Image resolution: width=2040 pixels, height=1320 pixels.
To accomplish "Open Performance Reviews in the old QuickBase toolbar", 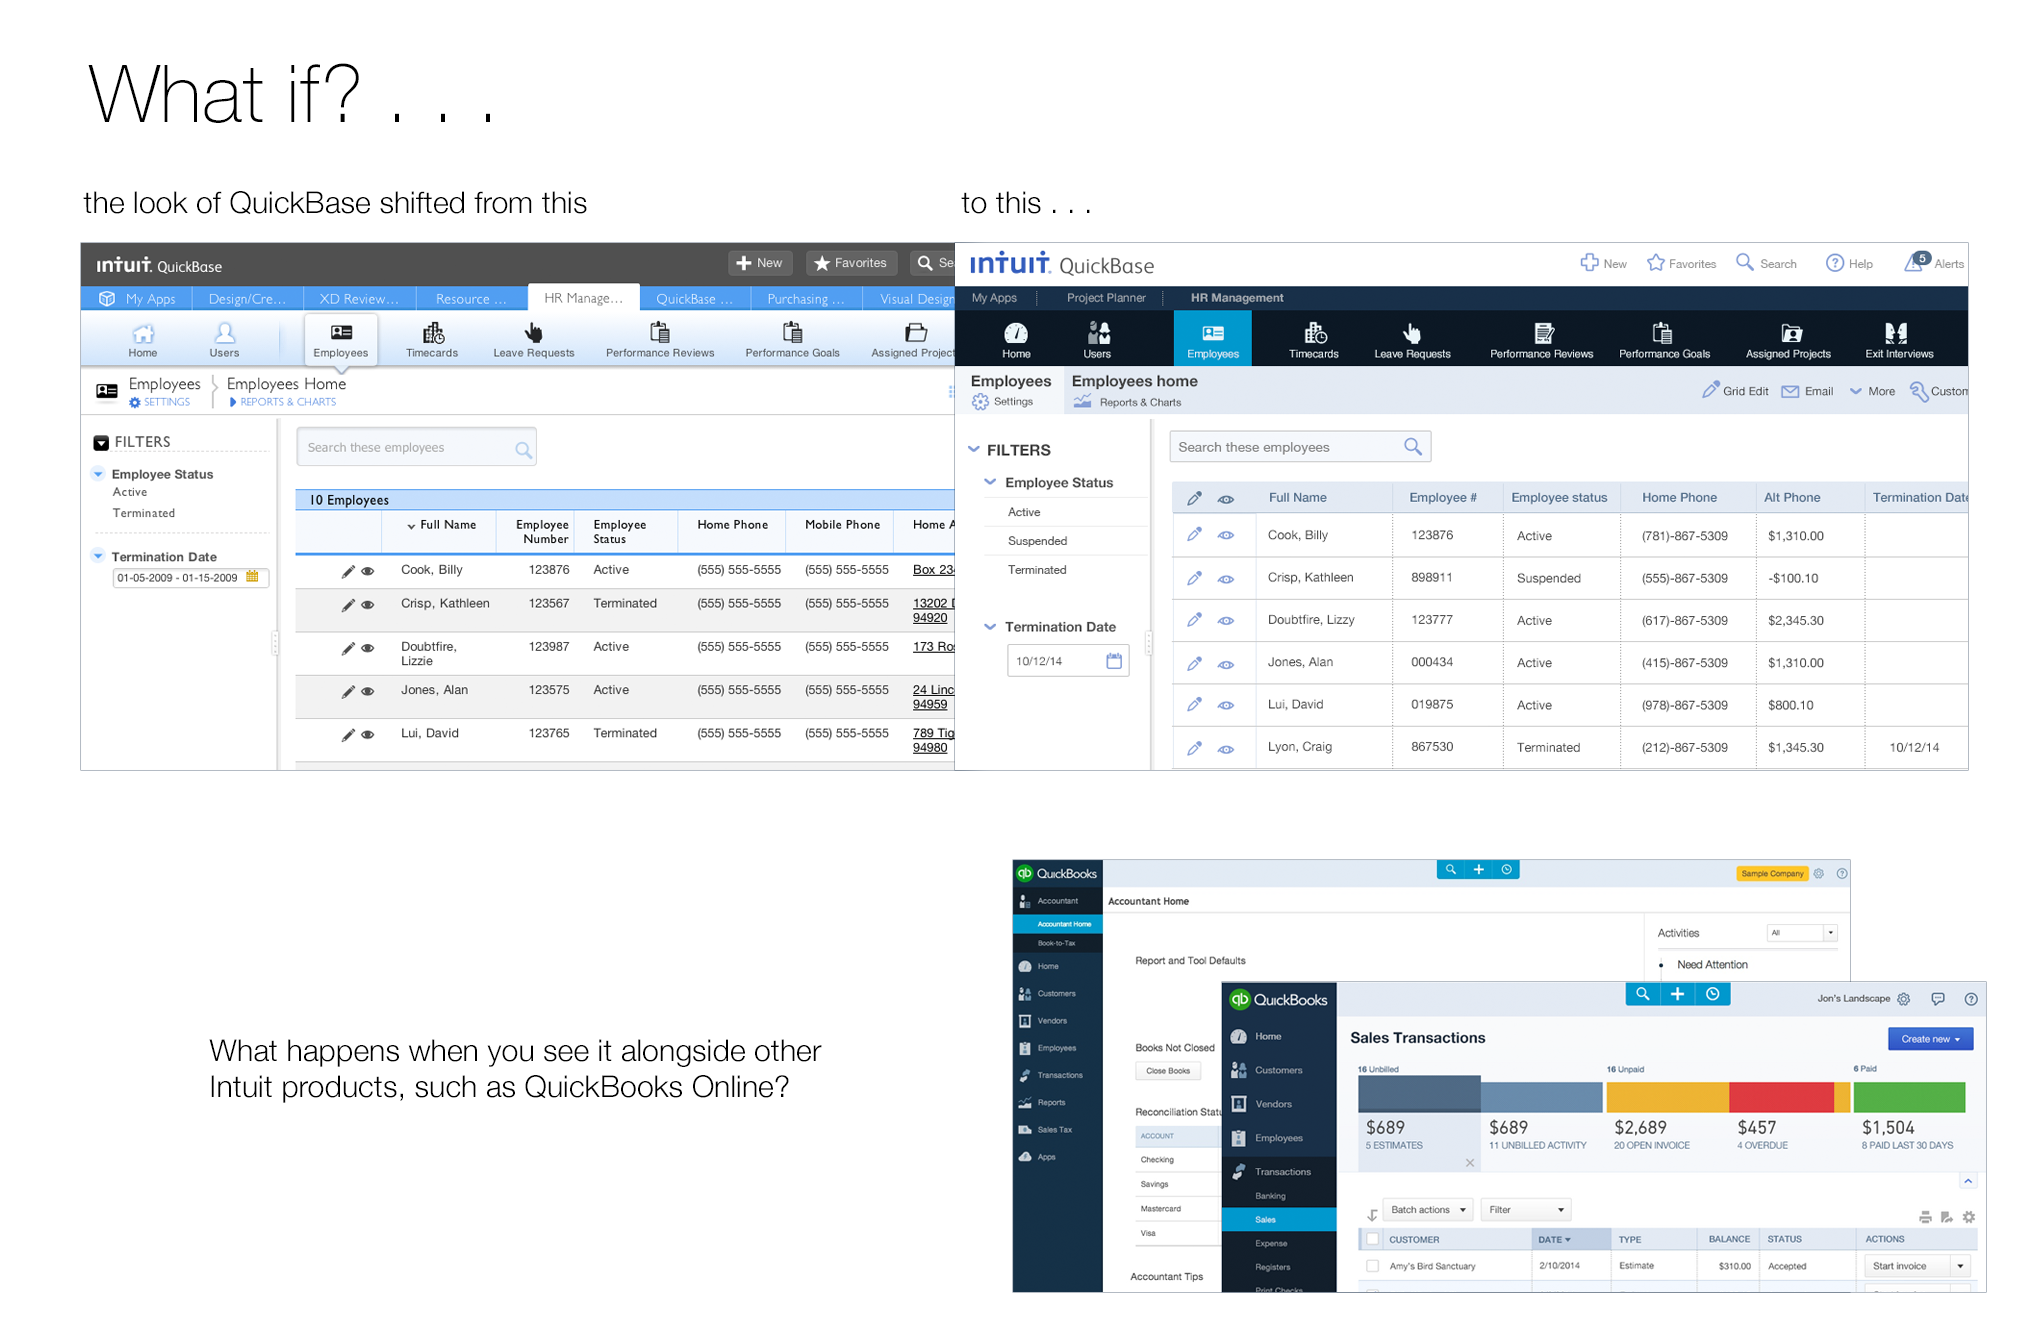I will click(x=660, y=340).
